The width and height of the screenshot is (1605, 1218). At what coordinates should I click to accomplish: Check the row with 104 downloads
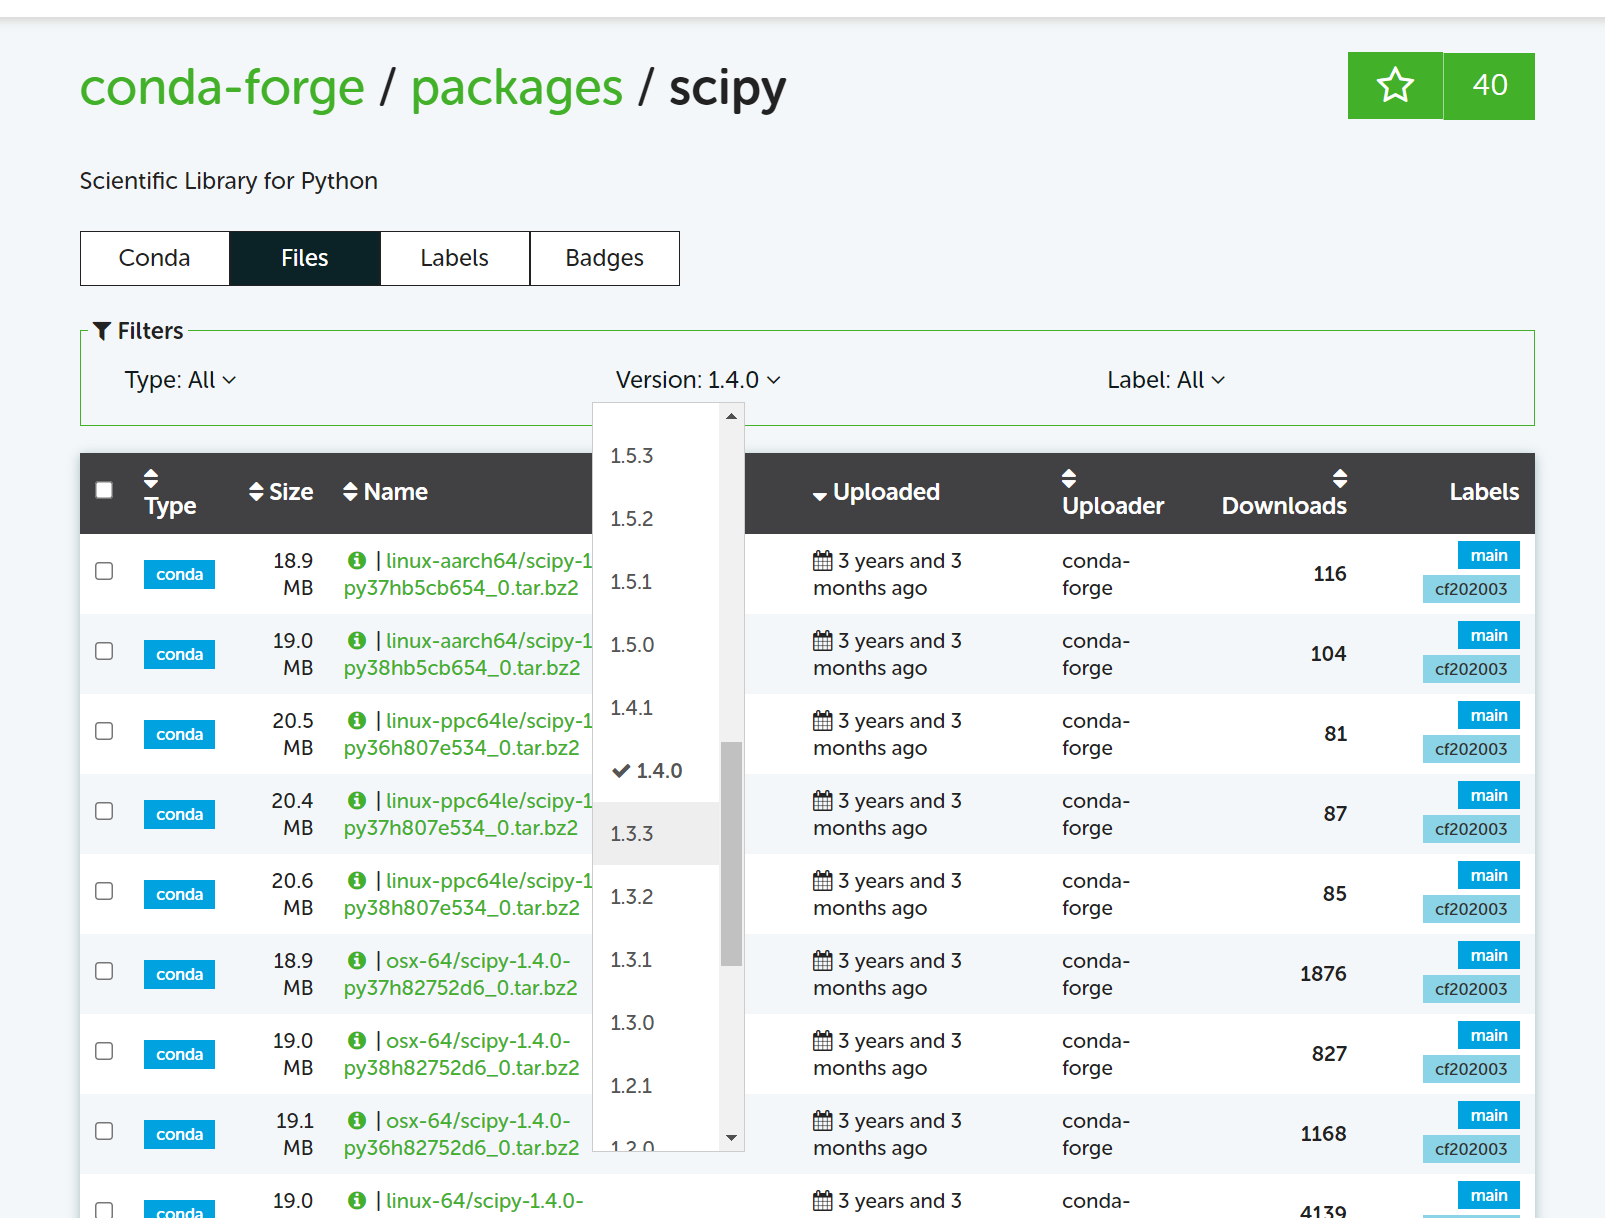coord(104,651)
